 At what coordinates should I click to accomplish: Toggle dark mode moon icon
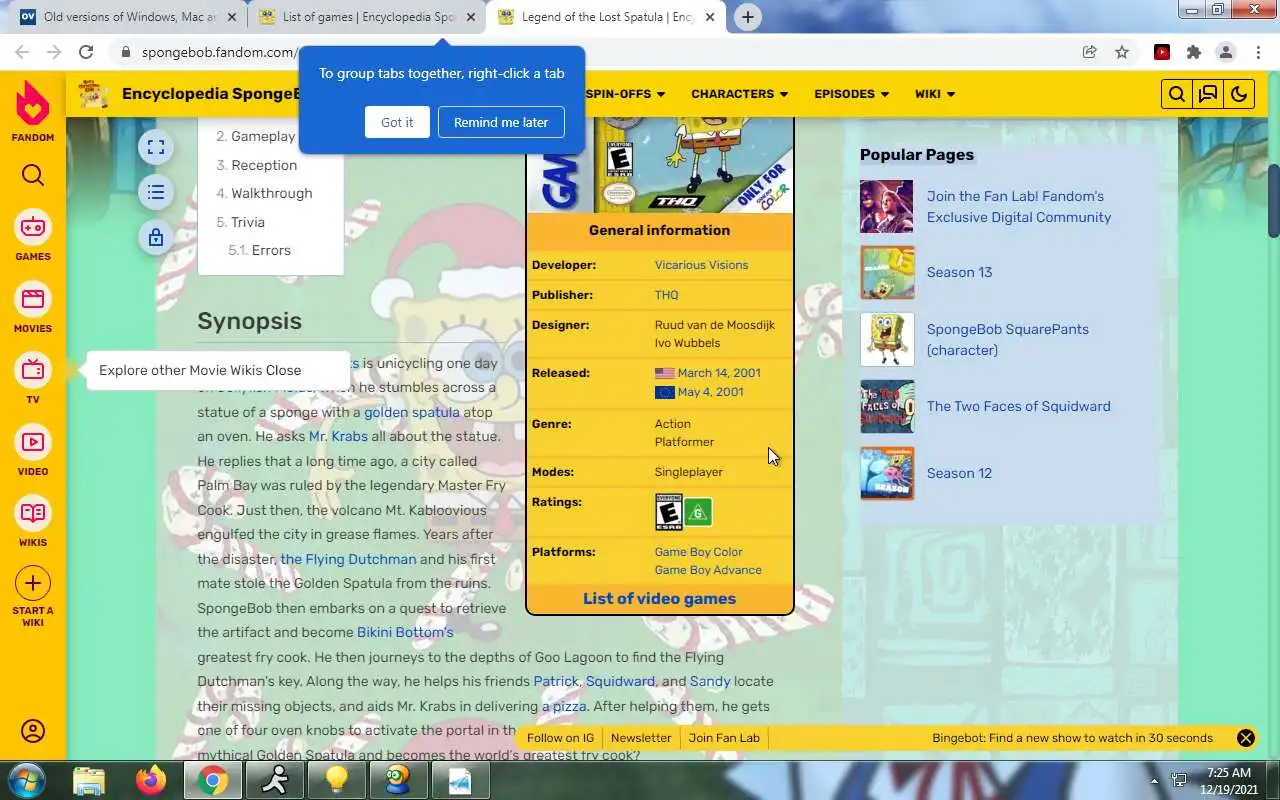pyautogui.click(x=1239, y=94)
